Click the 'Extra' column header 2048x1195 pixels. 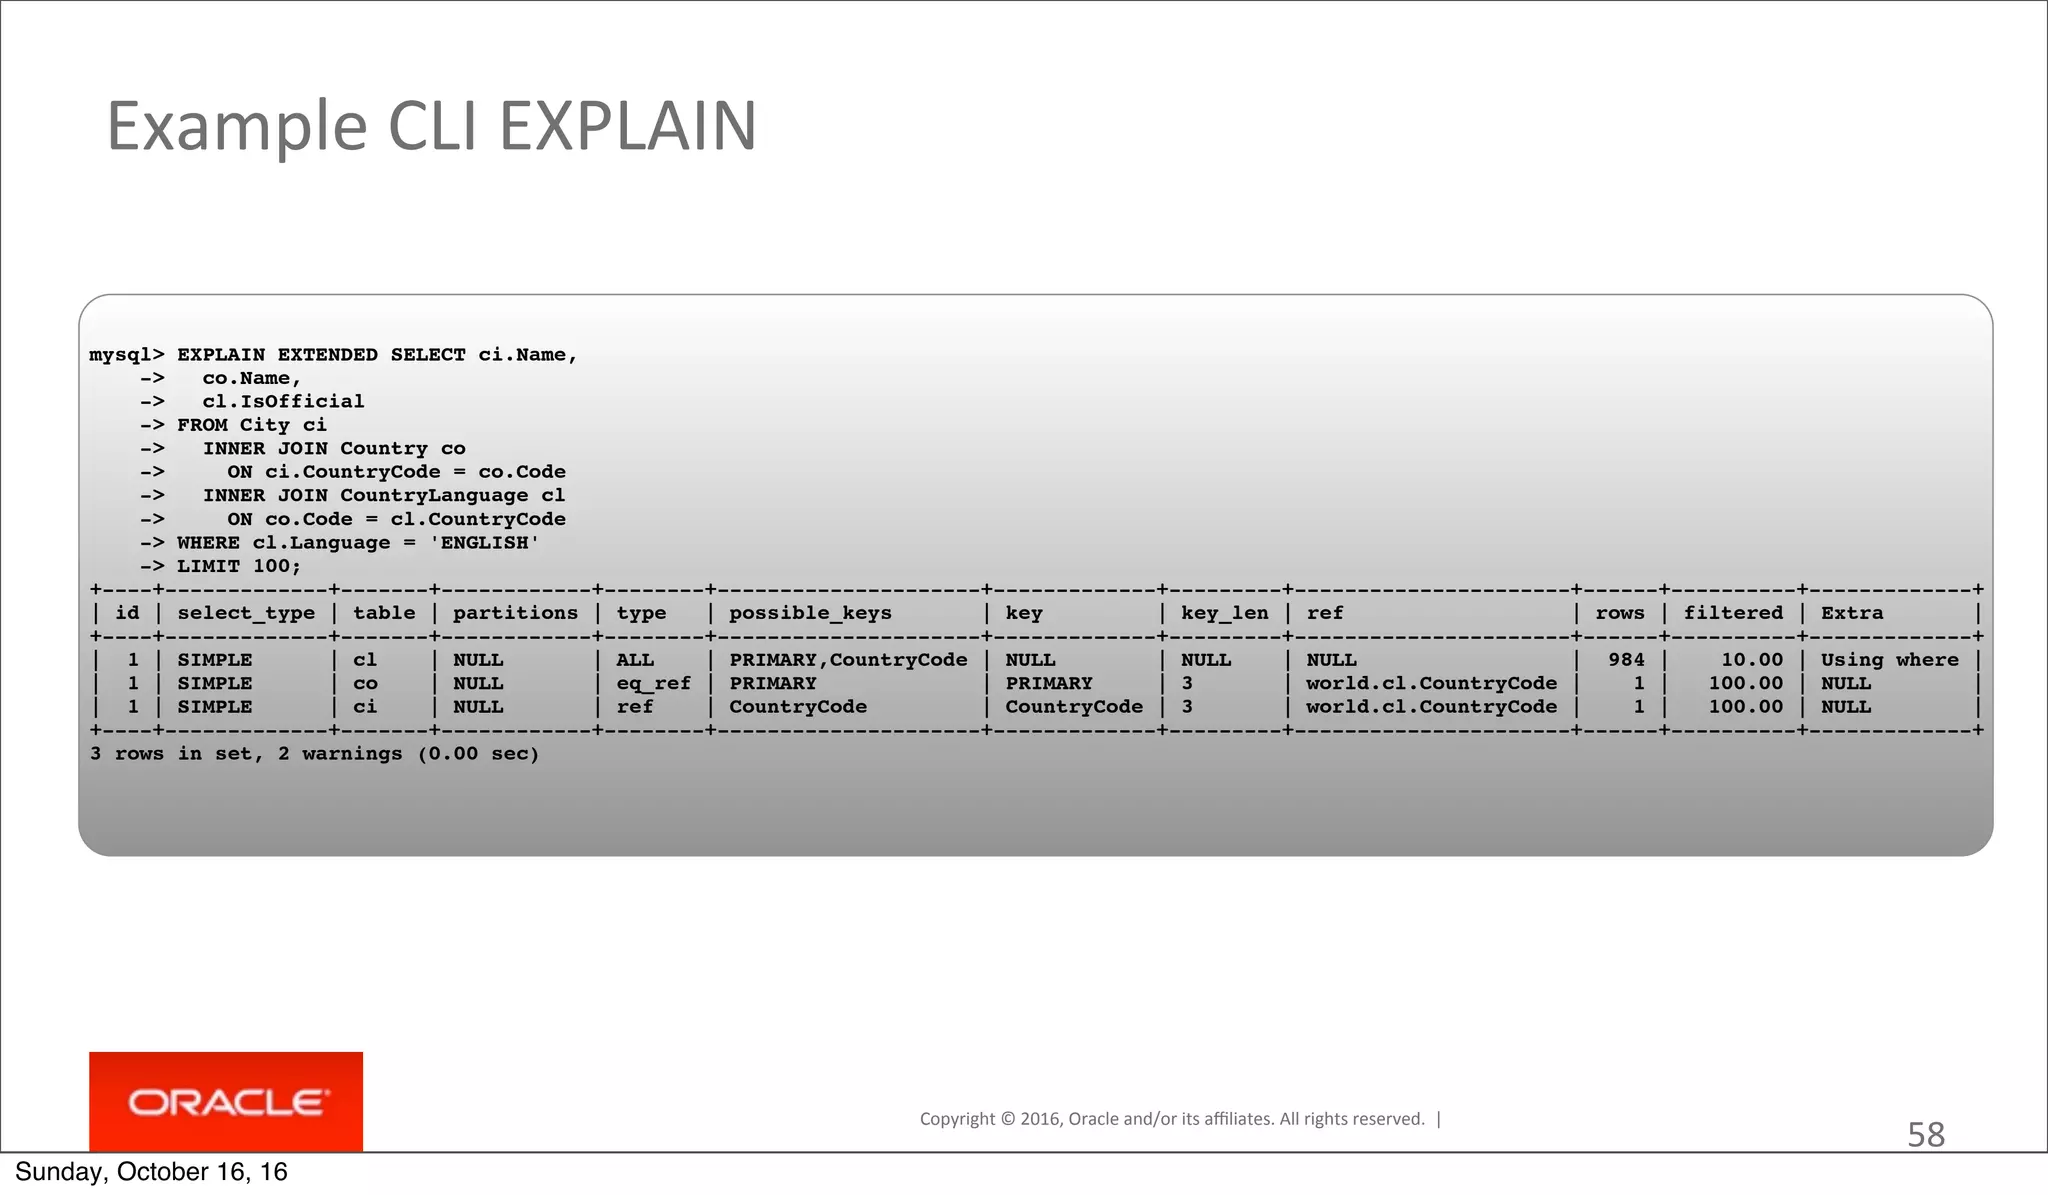pyautogui.click(x=1852, y=613)
